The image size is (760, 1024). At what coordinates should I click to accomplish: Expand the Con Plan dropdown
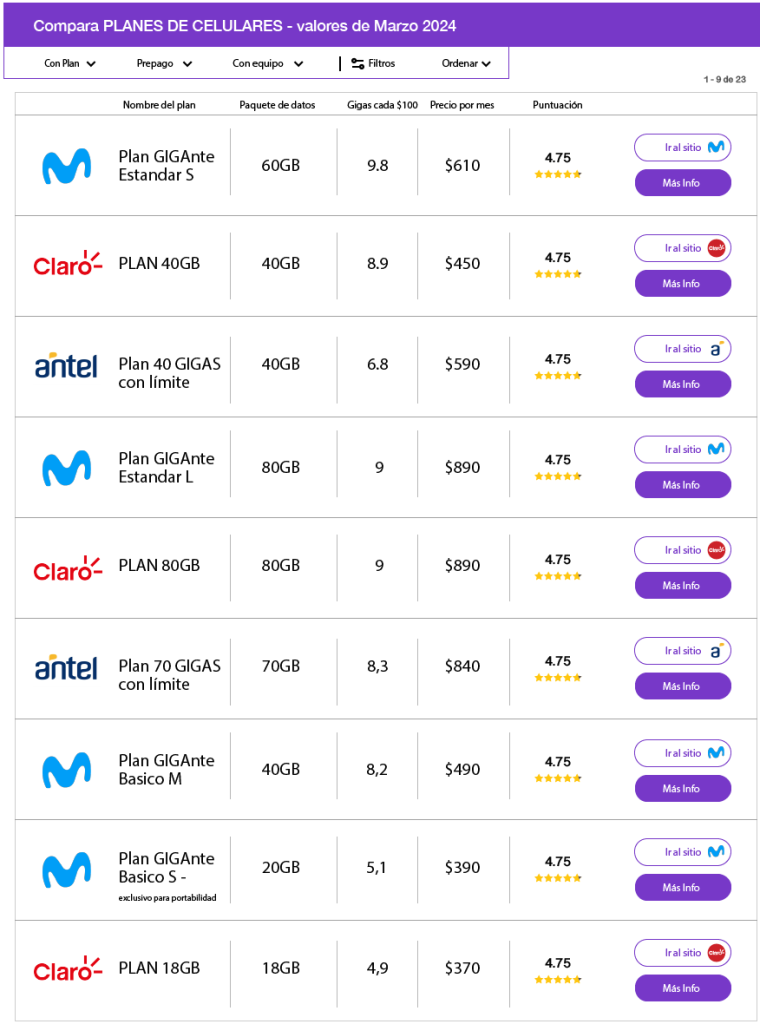click(70, 63)
